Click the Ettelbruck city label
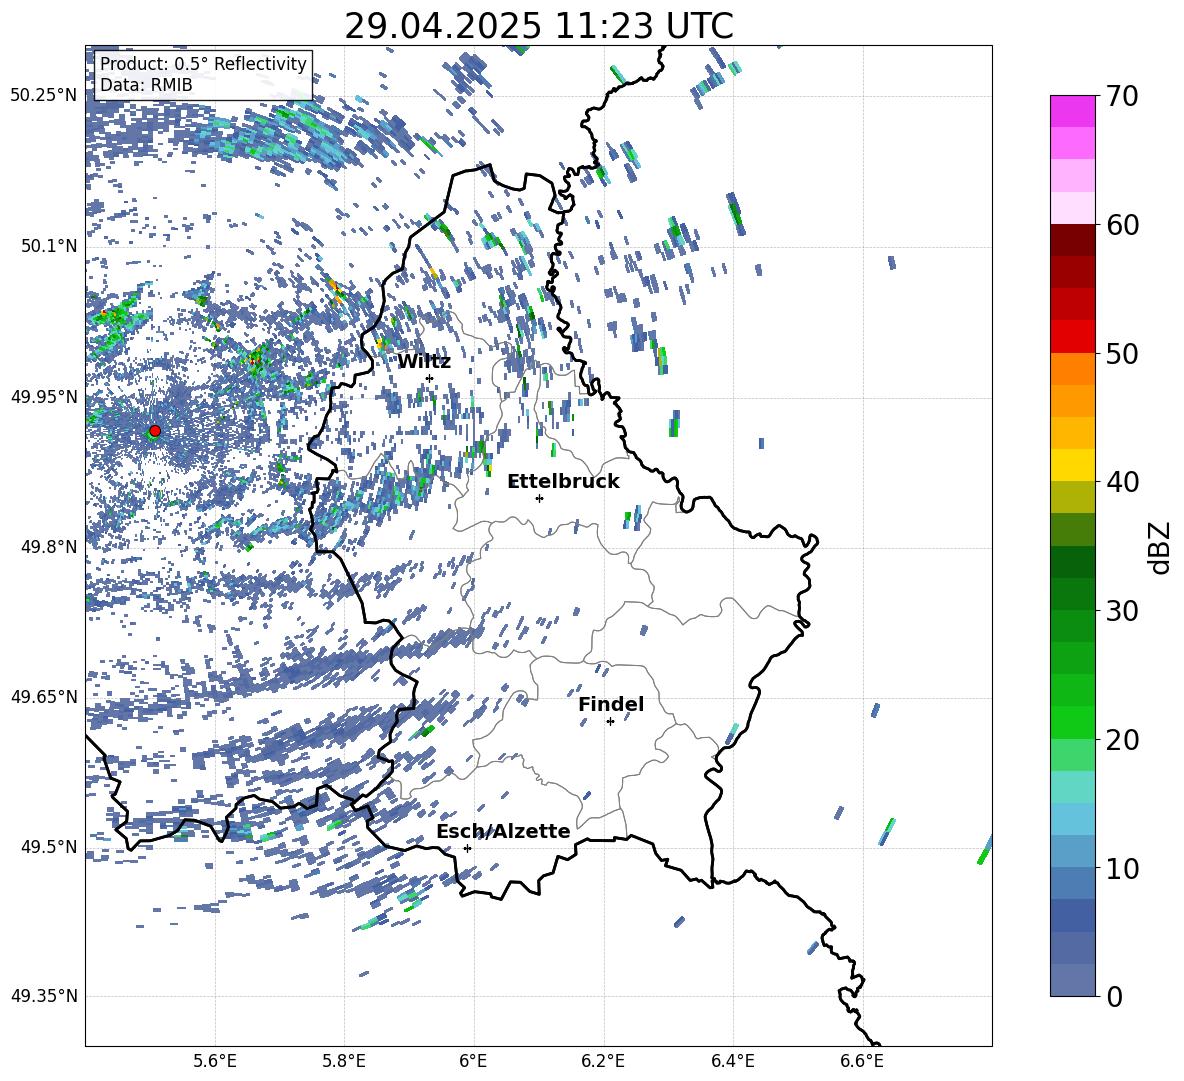 click(x=563, y=482)
